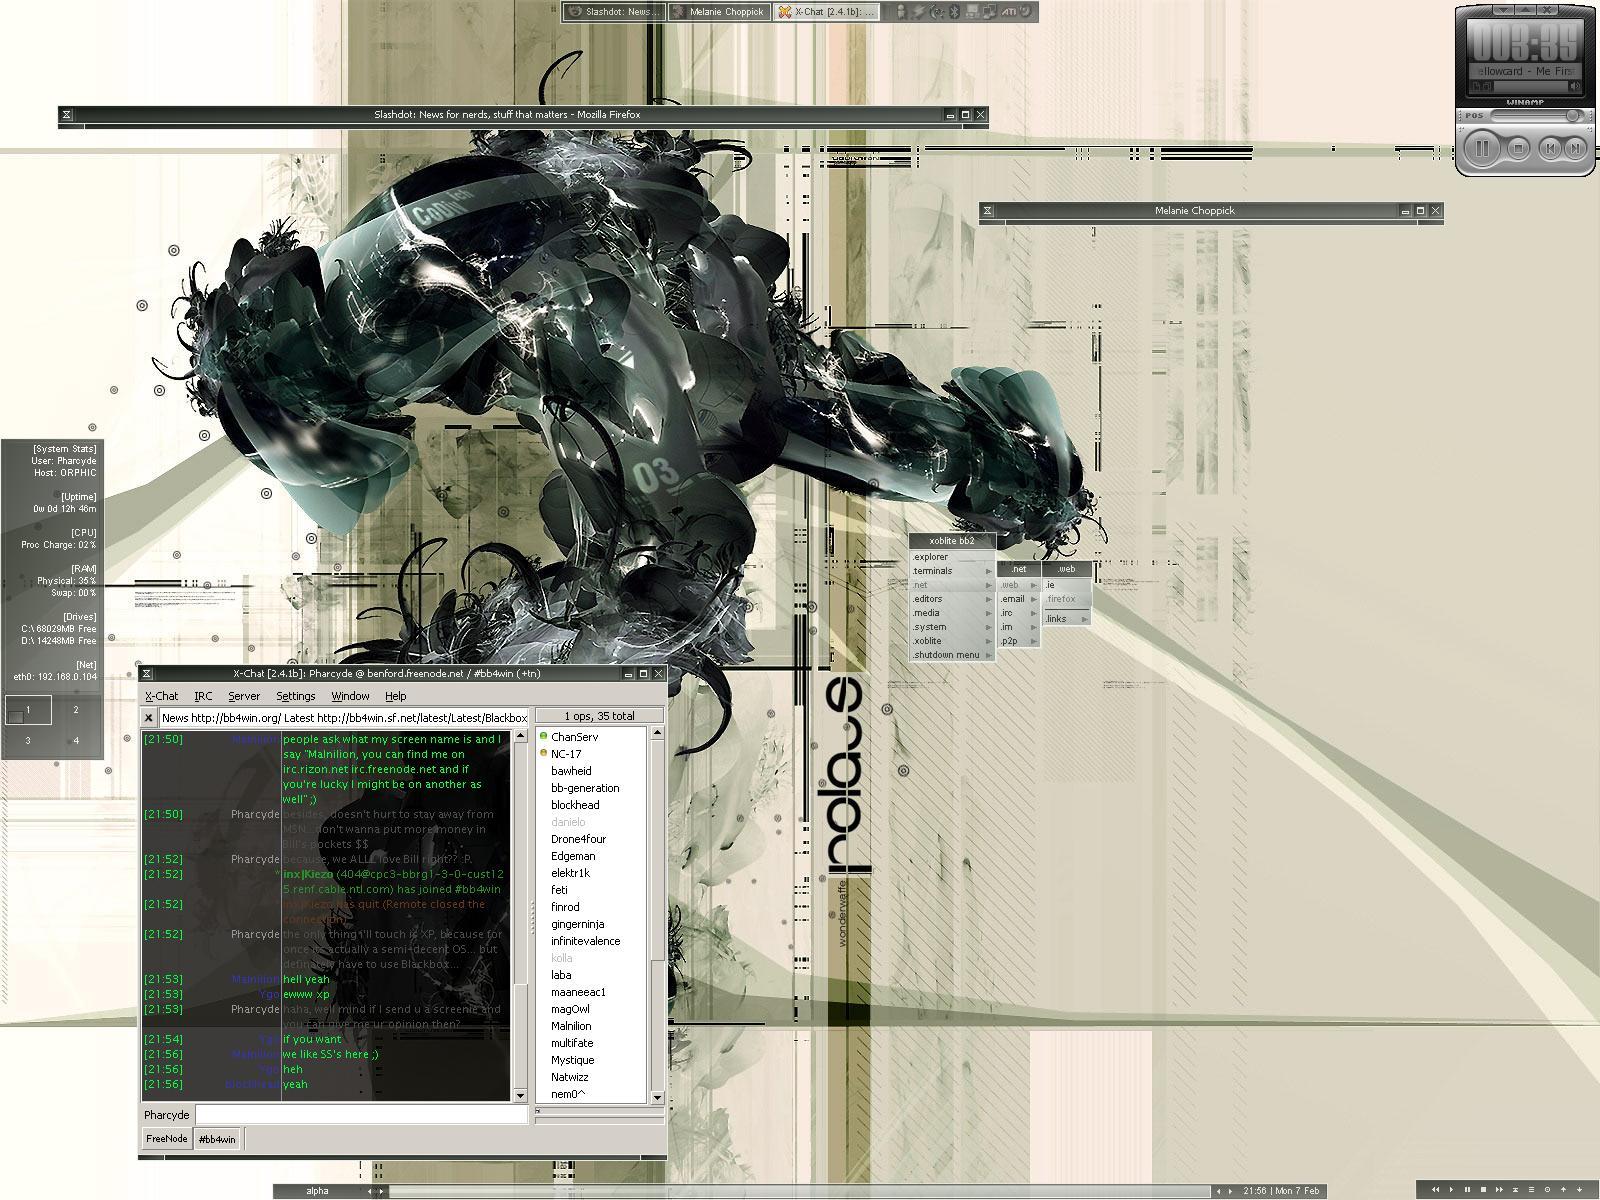
Task: Click the Winamp POS seek slider
Action: pyautogui.click(x=1538, y=116)
